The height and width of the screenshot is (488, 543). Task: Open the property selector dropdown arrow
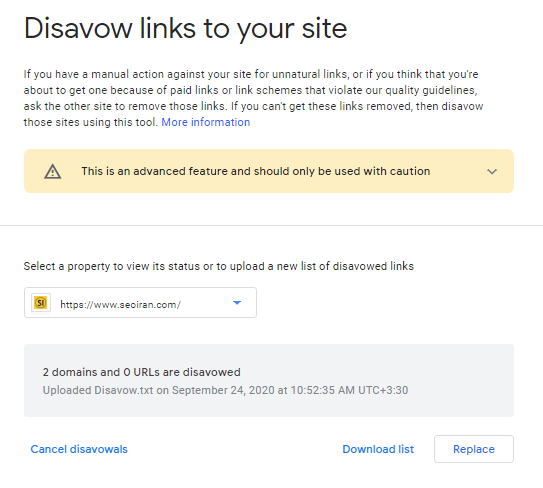click(x=237, y=303)
